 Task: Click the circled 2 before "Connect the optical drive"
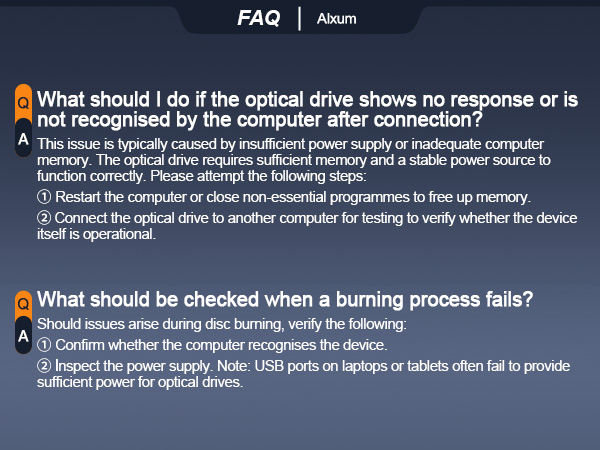click(44, 217)
